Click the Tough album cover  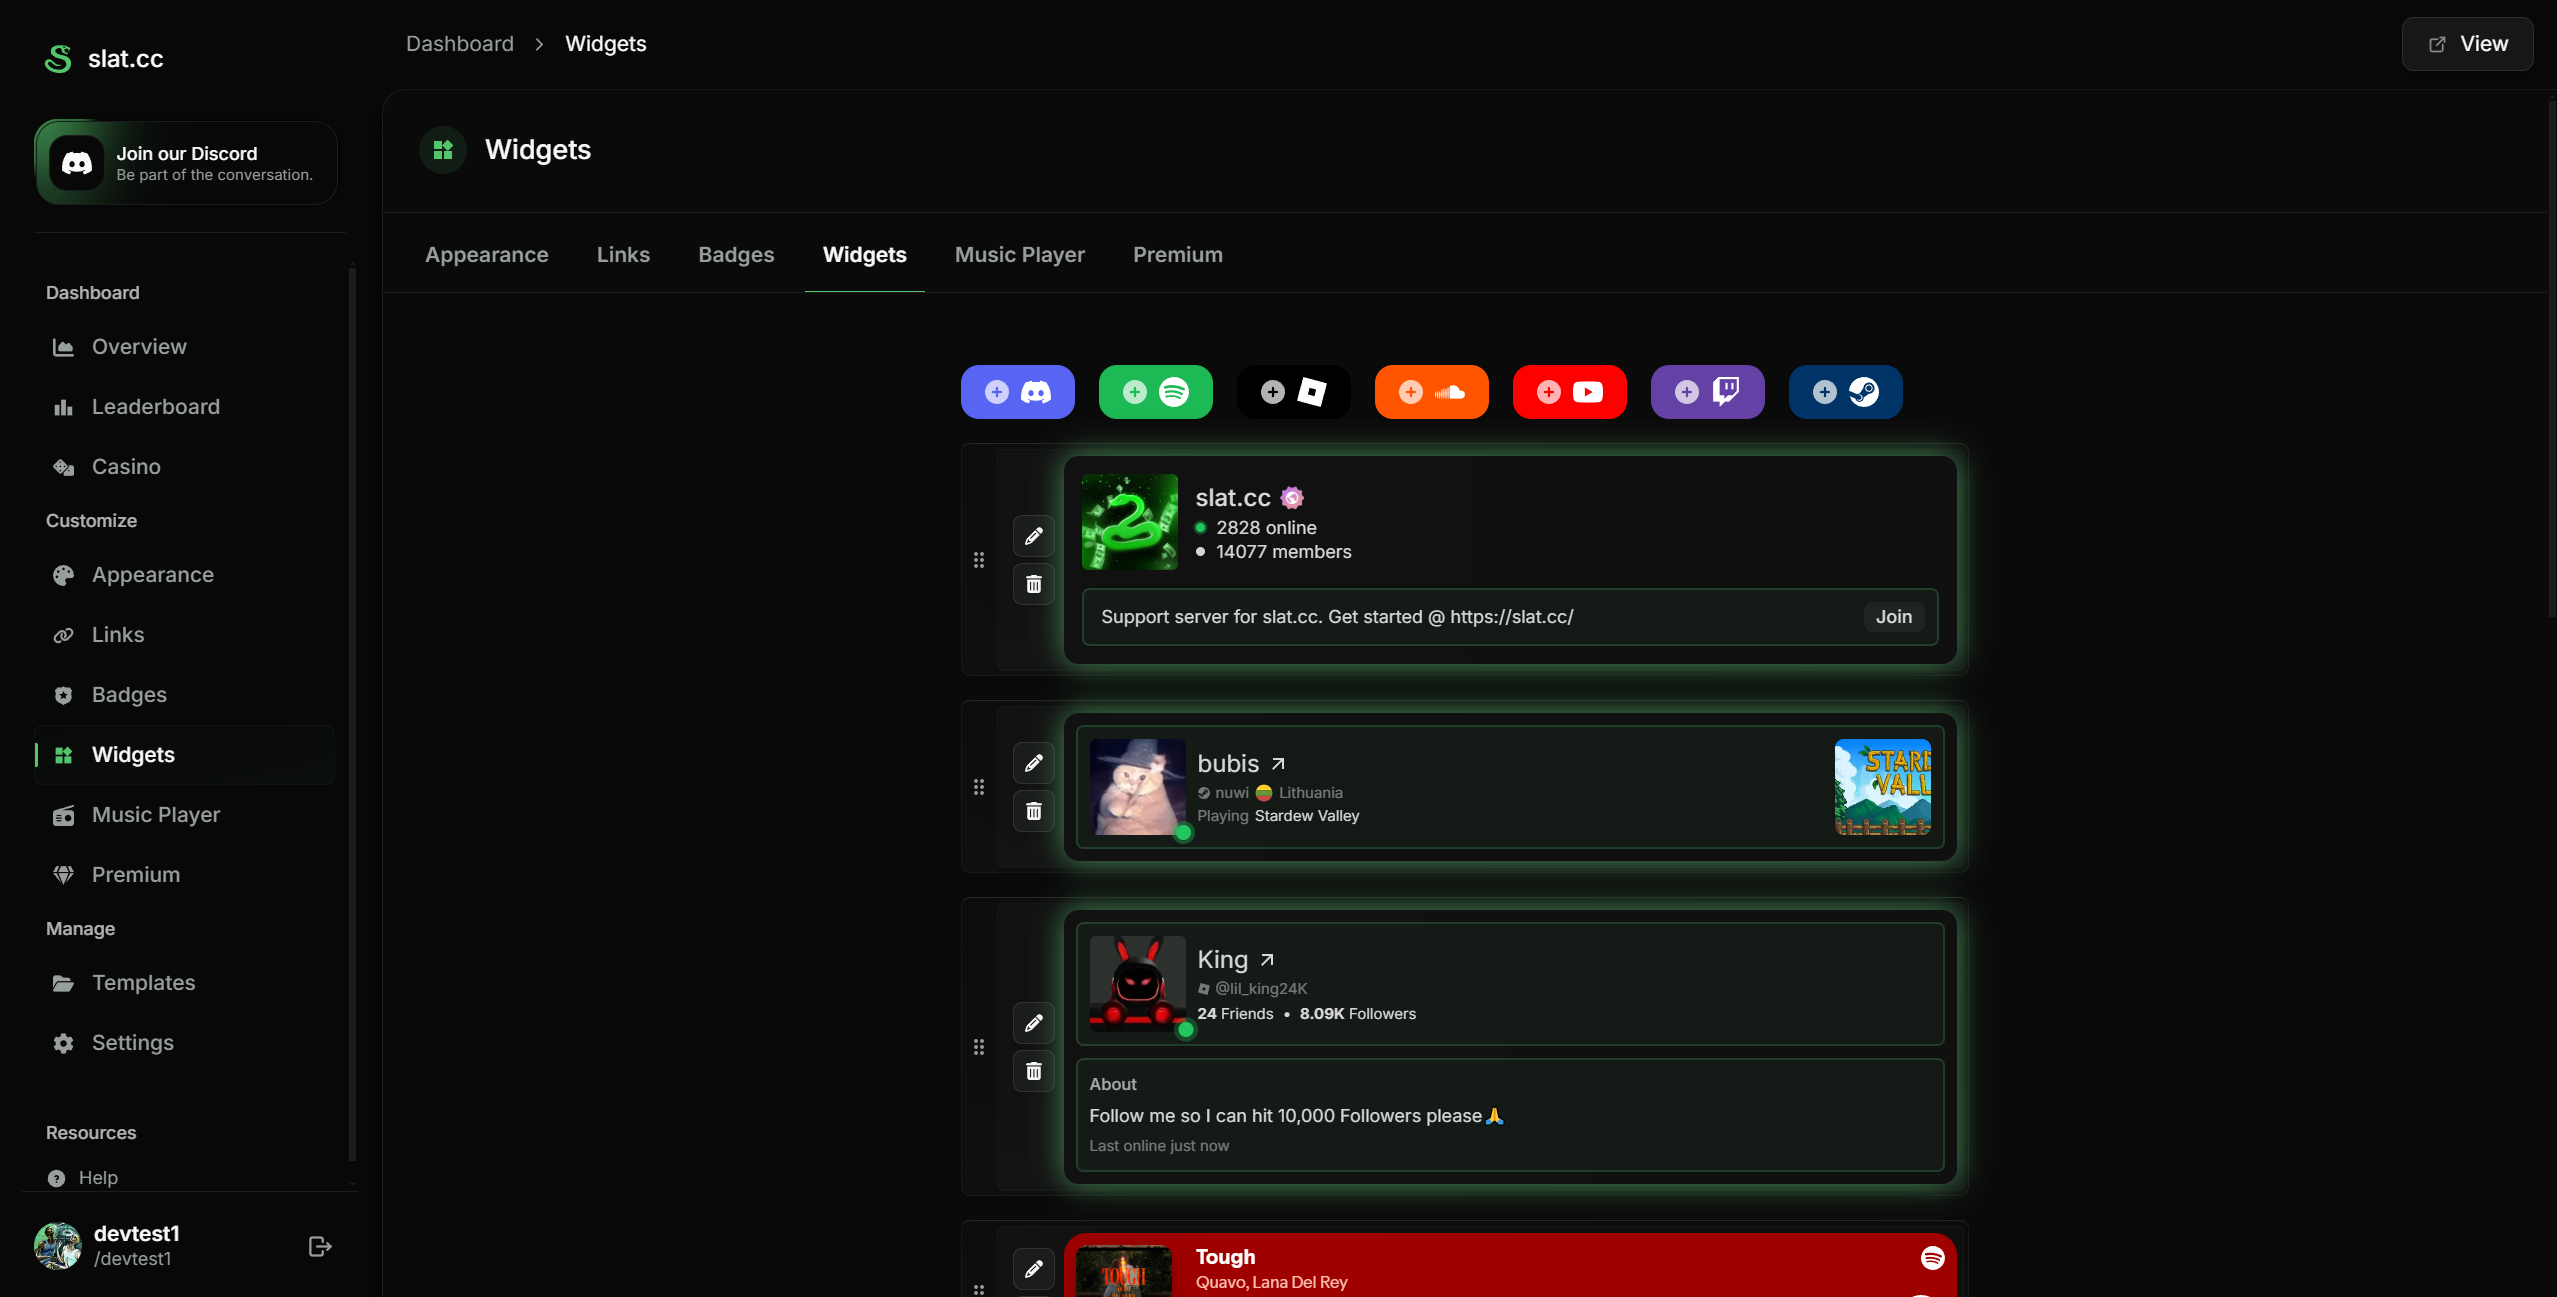1124,1271
